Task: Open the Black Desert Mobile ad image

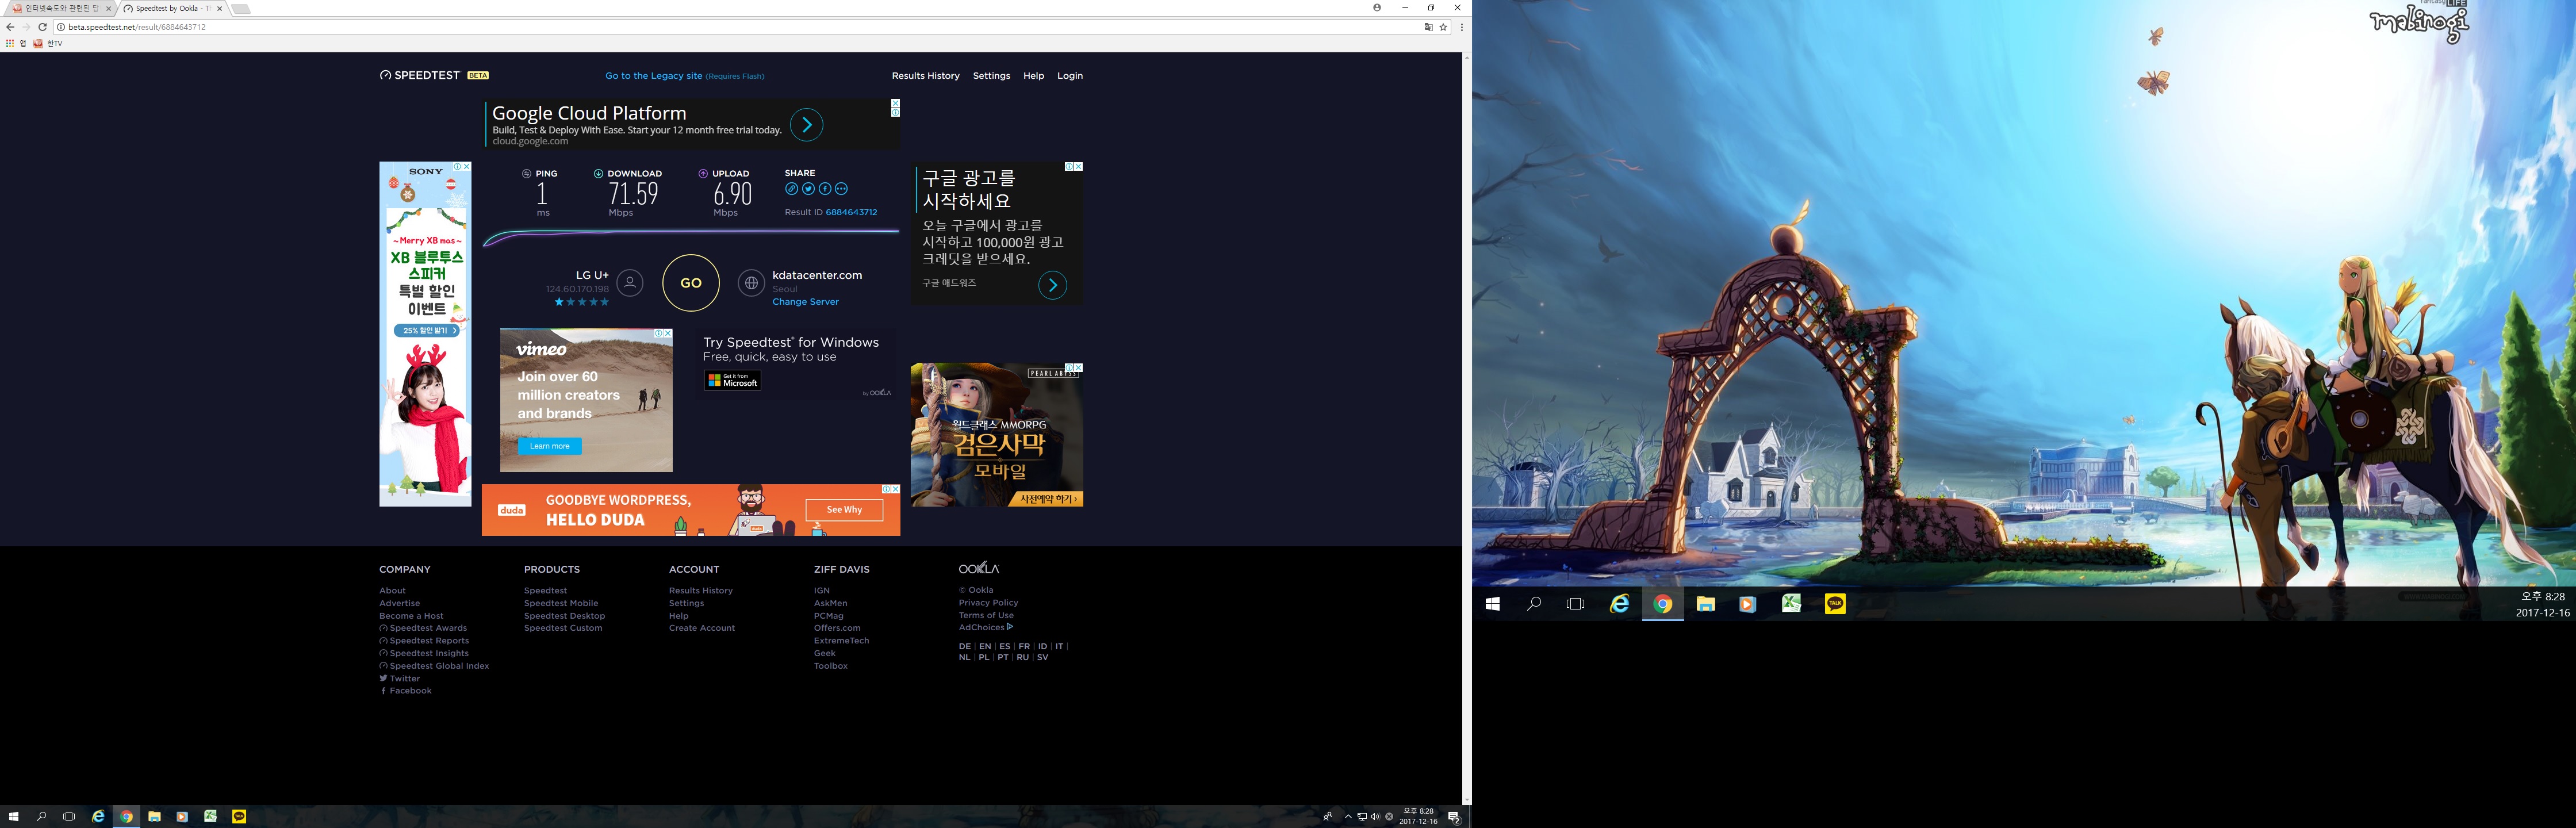Action: click(996, 435)
